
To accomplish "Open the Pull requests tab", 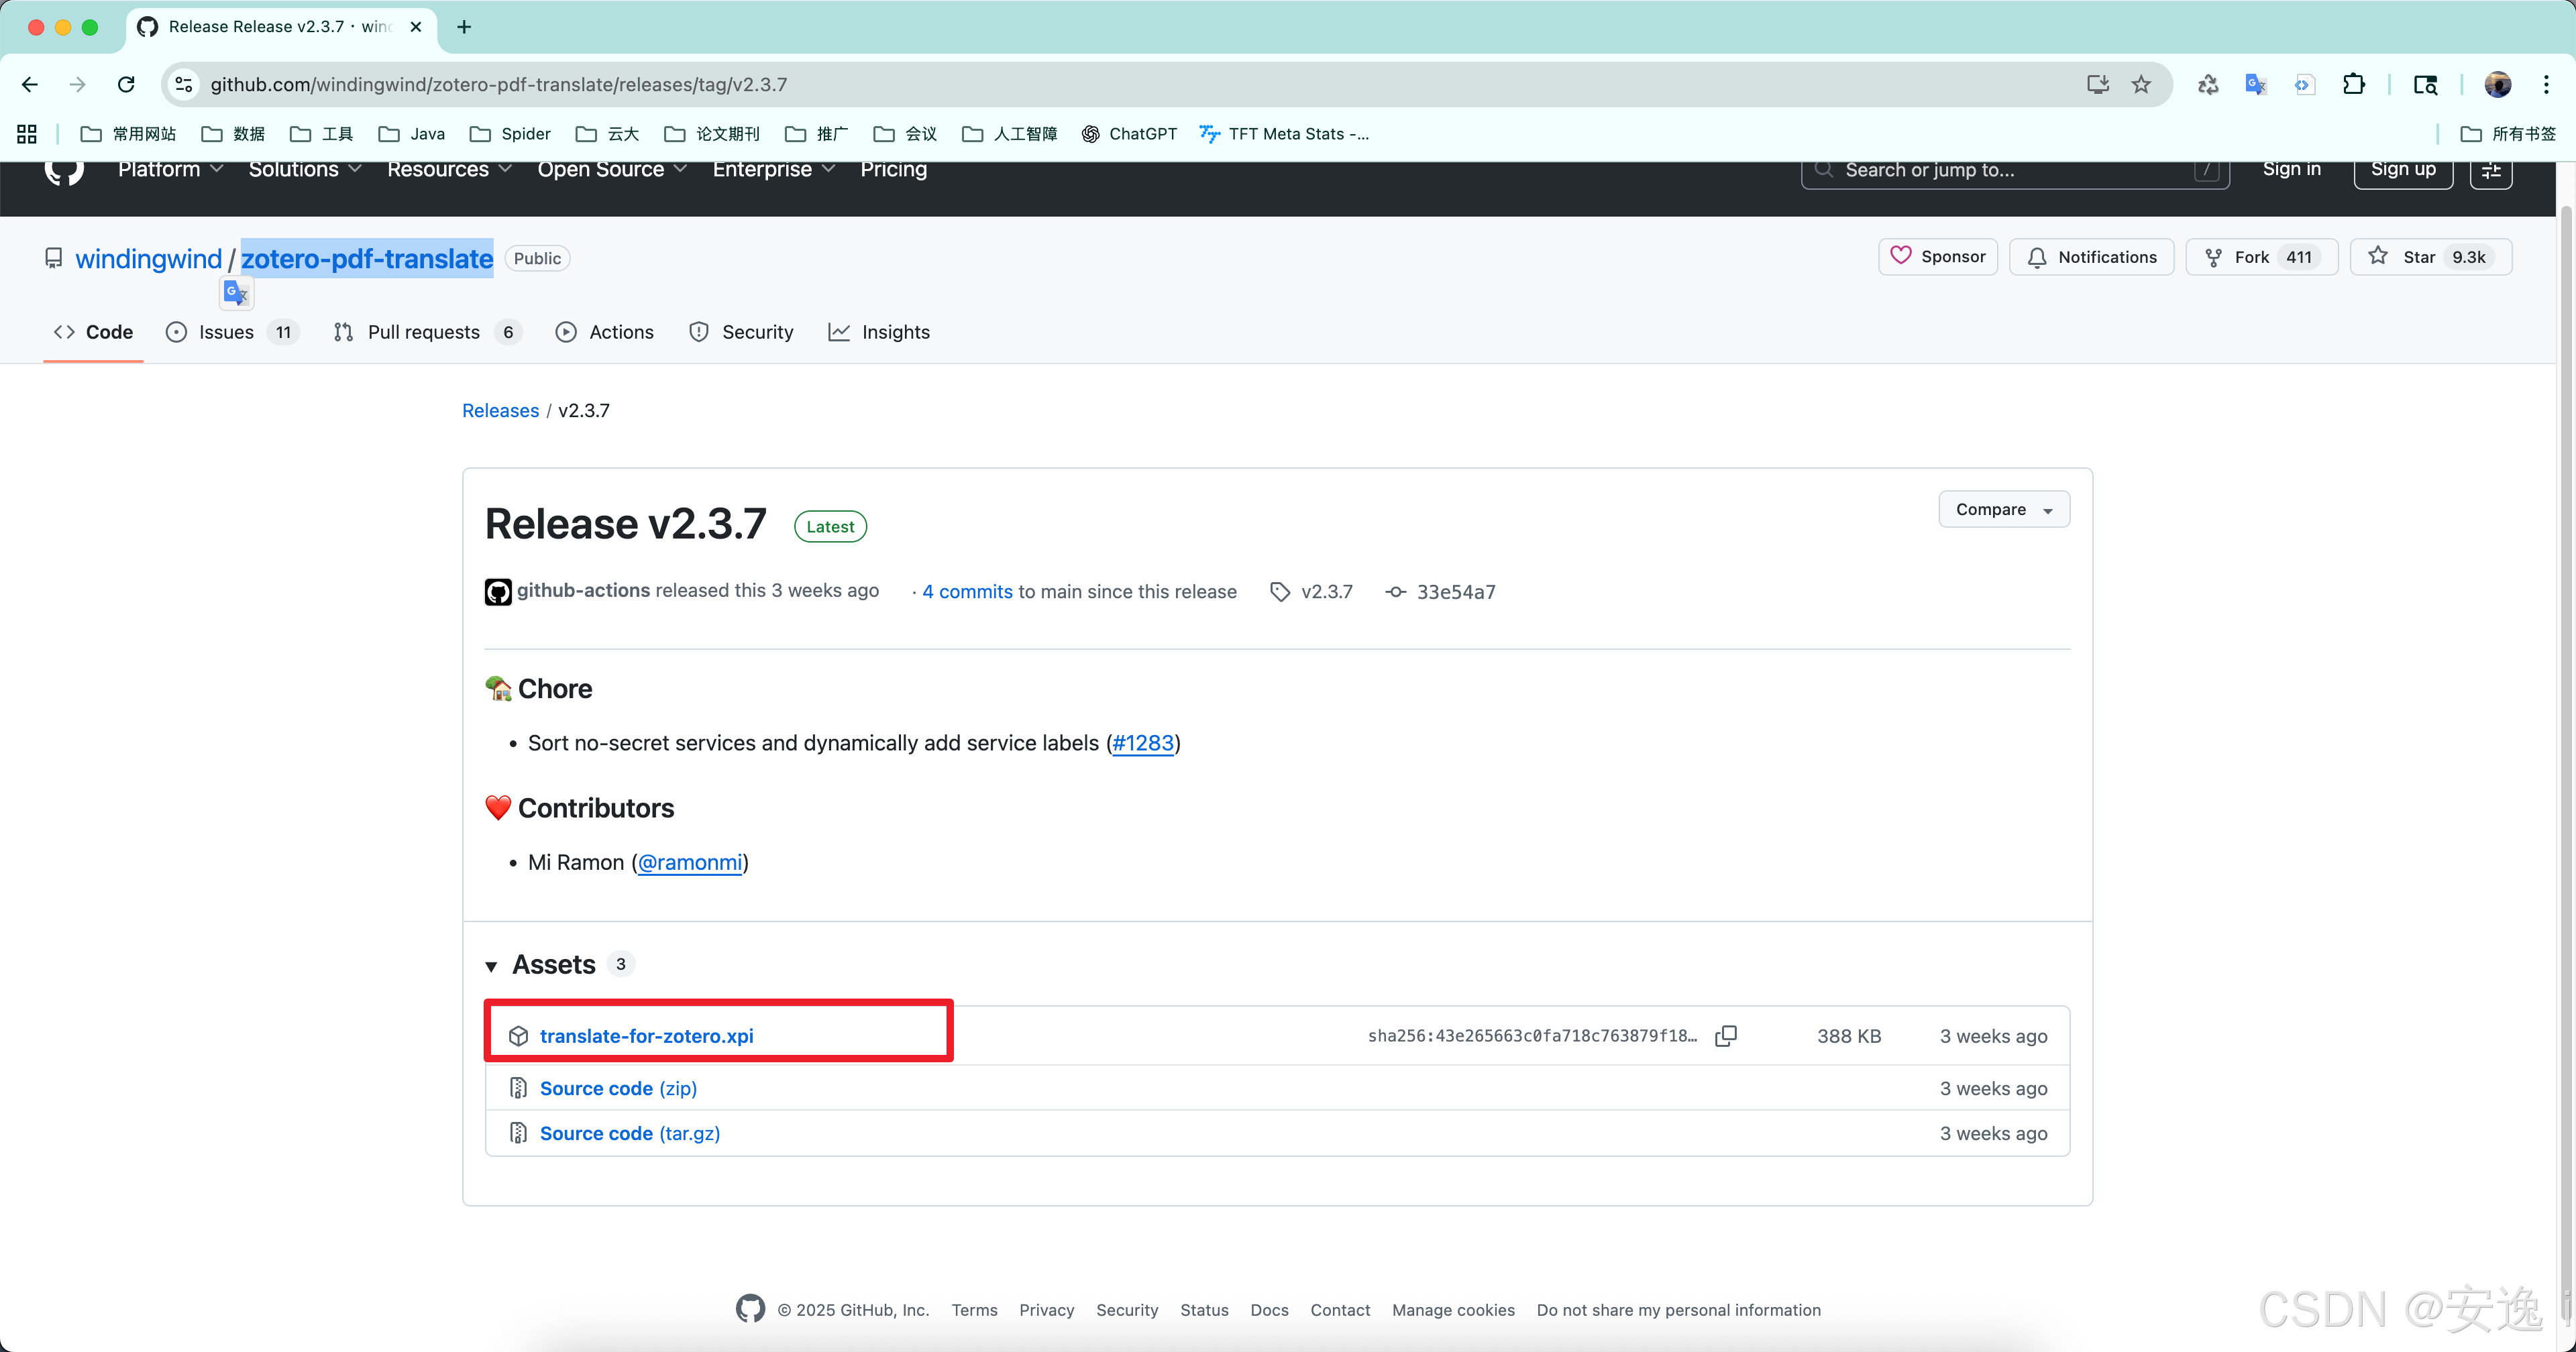I will click(x=428, y=332).
